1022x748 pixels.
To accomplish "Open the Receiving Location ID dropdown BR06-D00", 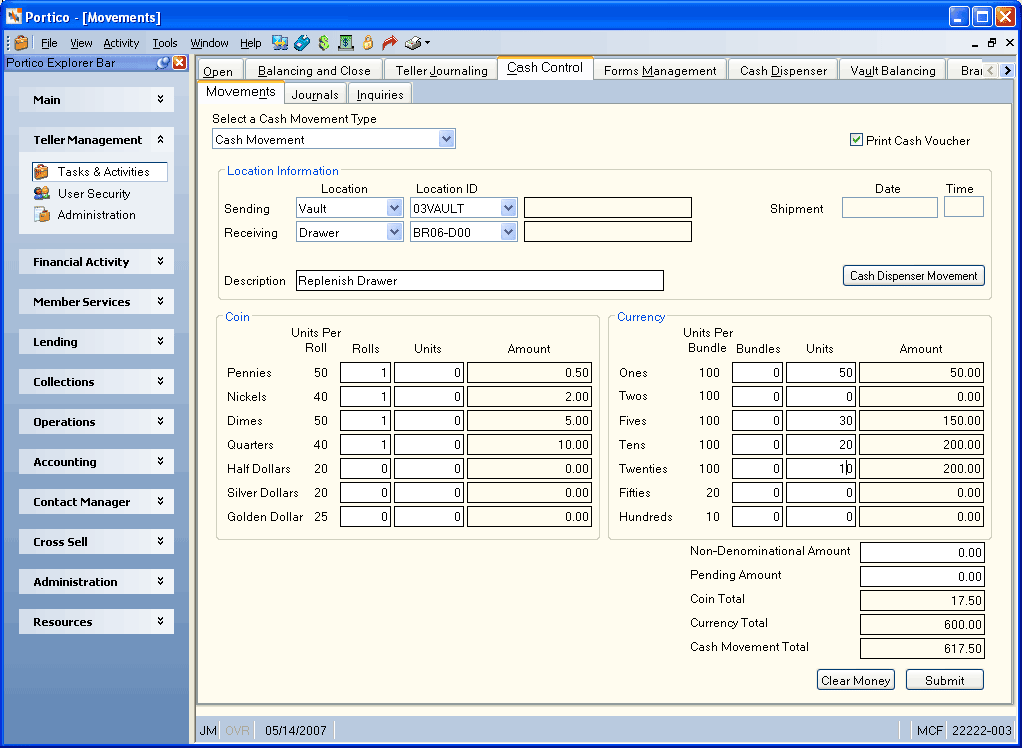I will tap(508, 233).
